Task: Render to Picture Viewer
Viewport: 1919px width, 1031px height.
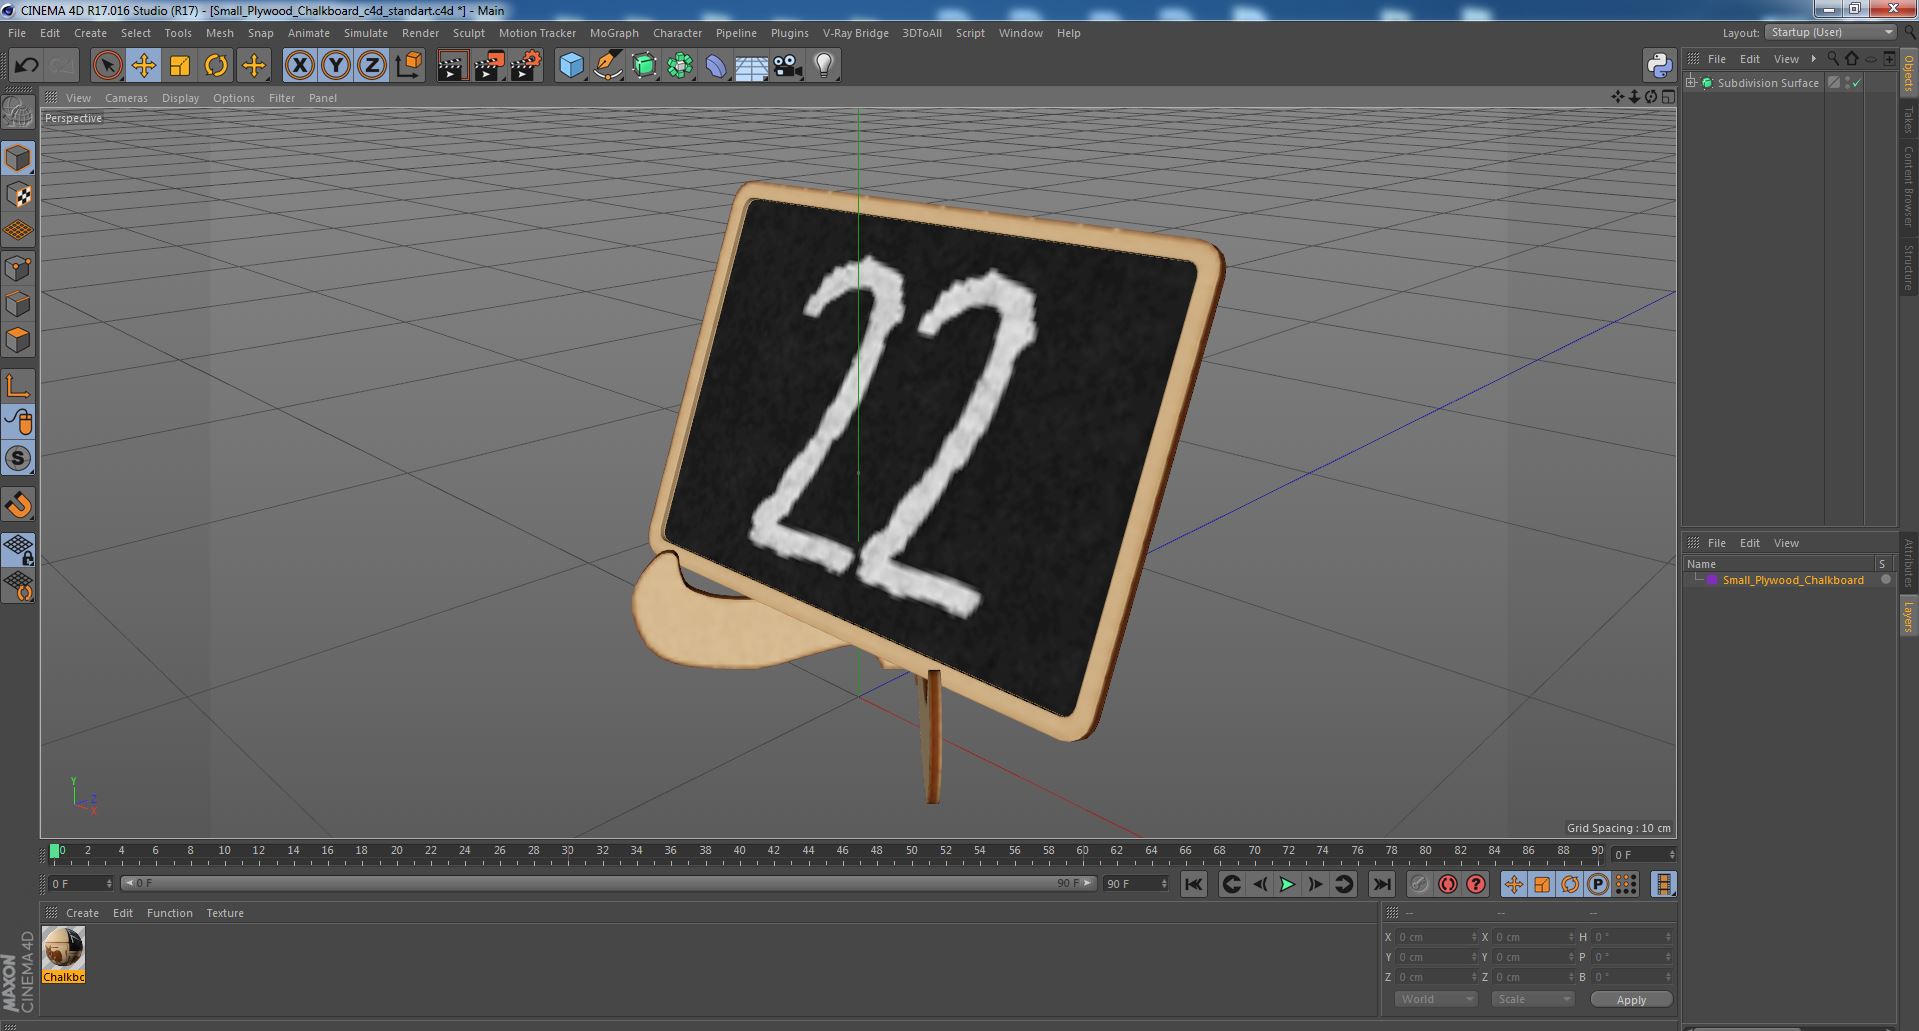Action: [x=489, y=66]
